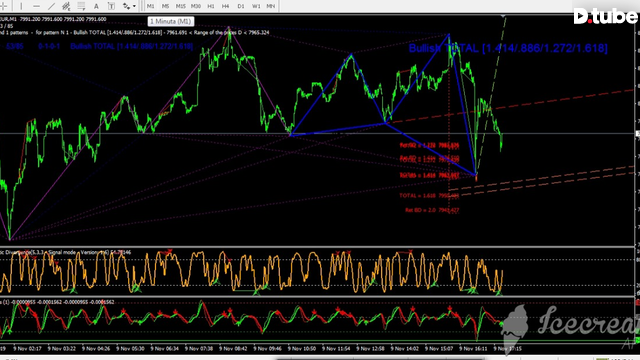The height and width of the screenshot is (360, 640).
Task: Click the '9 Nov 14:02' time axis label
Action: coord(404,349)
